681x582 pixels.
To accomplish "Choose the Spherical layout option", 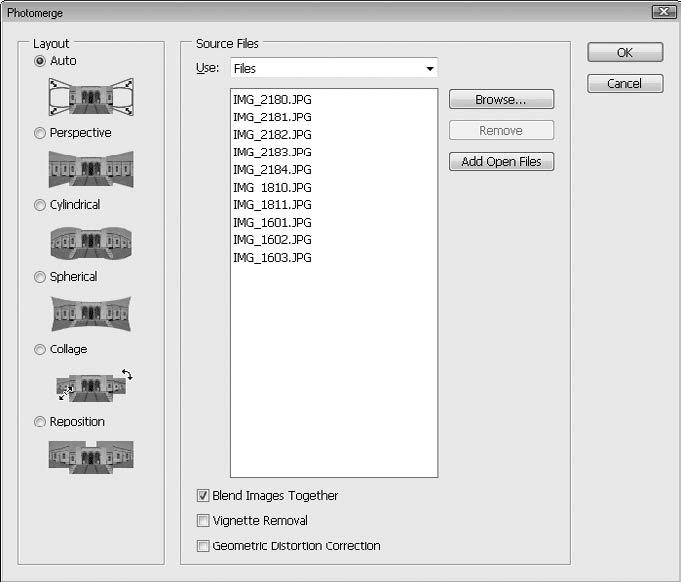I will pyautogui.click(x=40, y=277).
